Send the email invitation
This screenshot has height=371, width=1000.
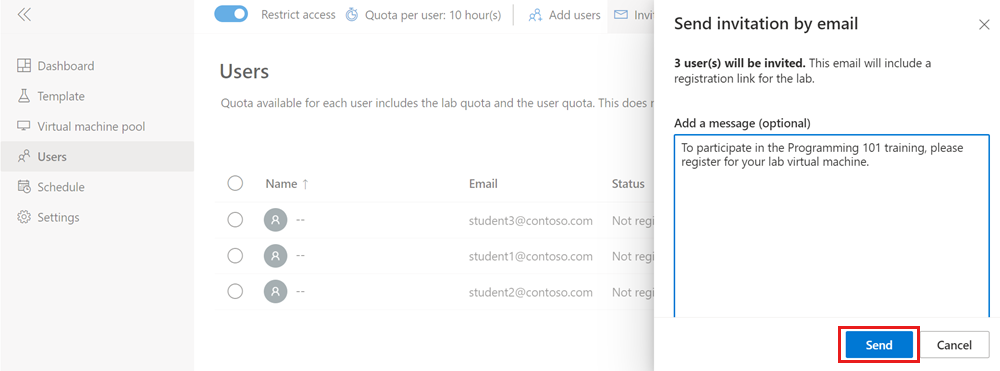879,346
